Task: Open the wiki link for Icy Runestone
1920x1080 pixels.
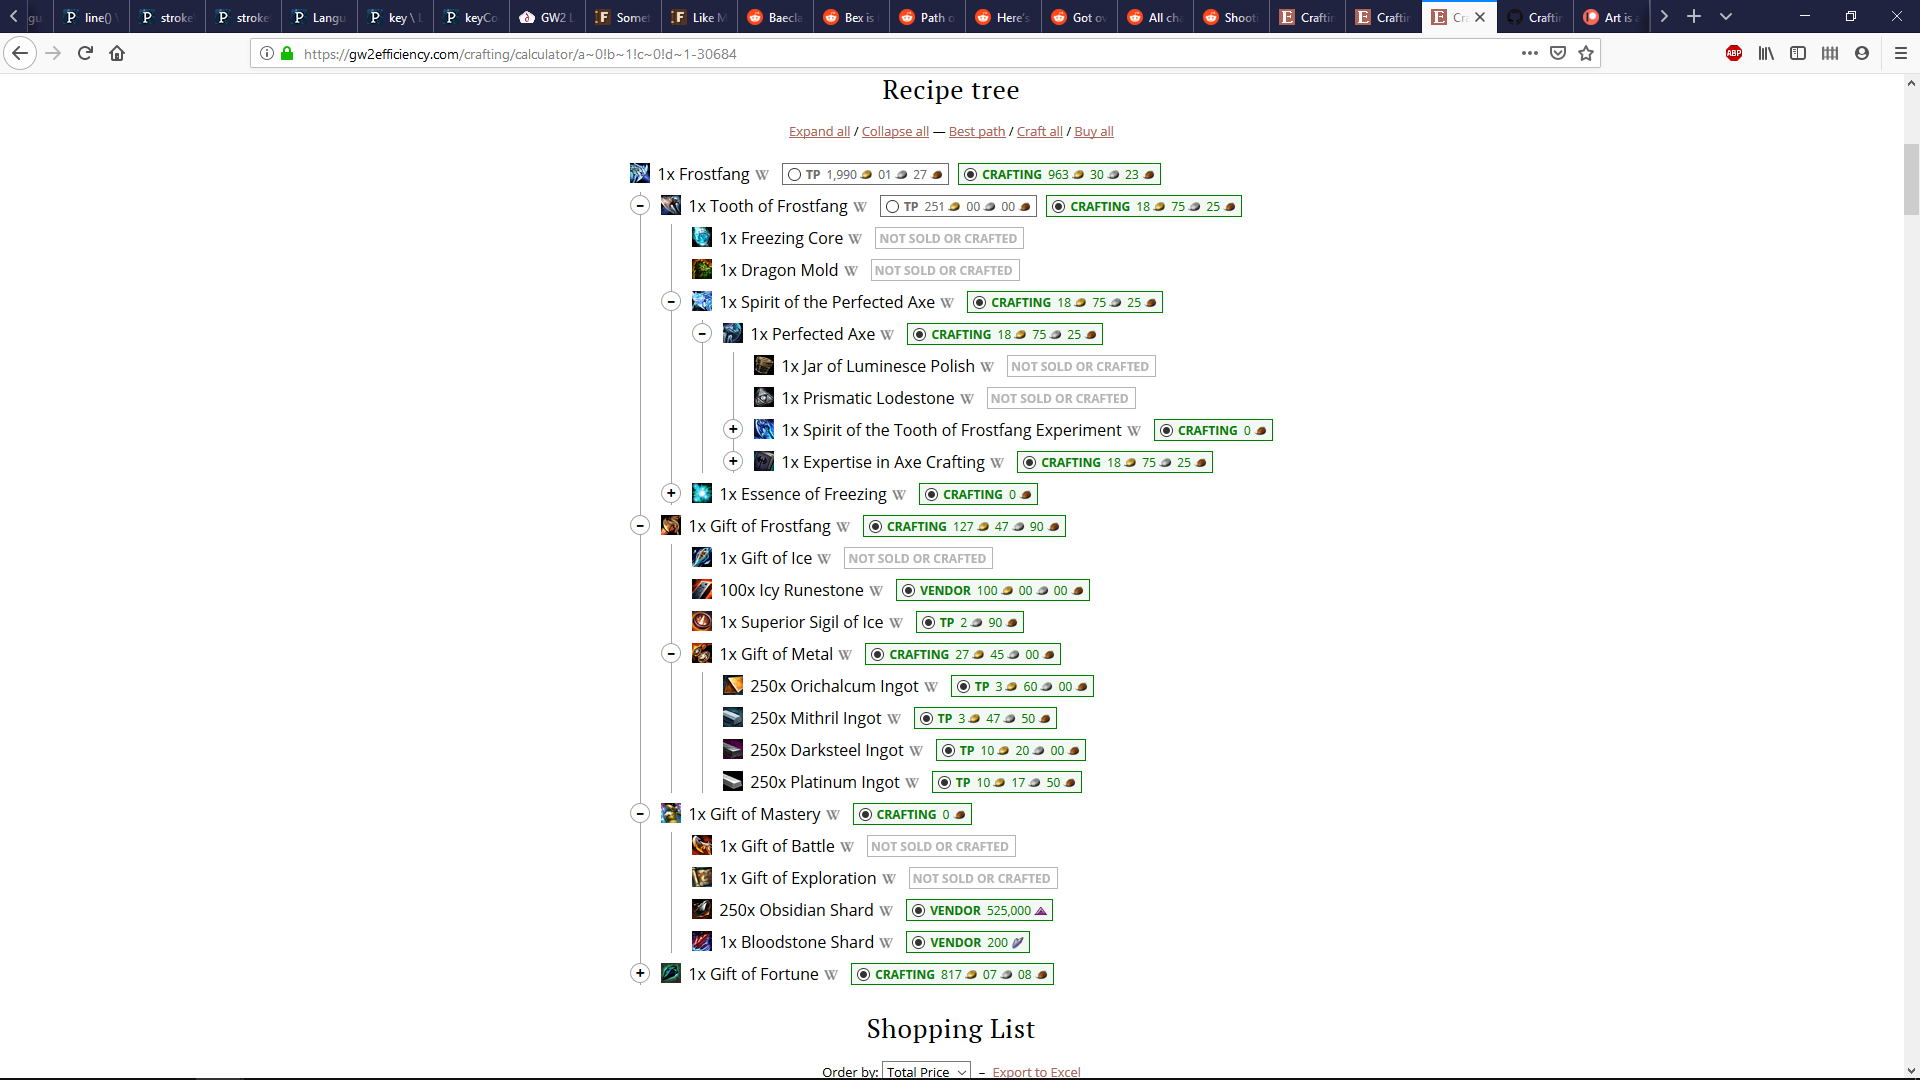Action: [x=877, y=590]
